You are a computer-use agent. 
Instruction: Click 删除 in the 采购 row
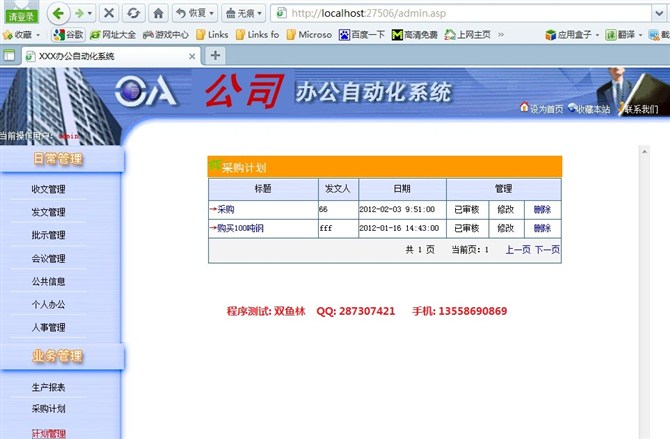[x=542, y=209]
